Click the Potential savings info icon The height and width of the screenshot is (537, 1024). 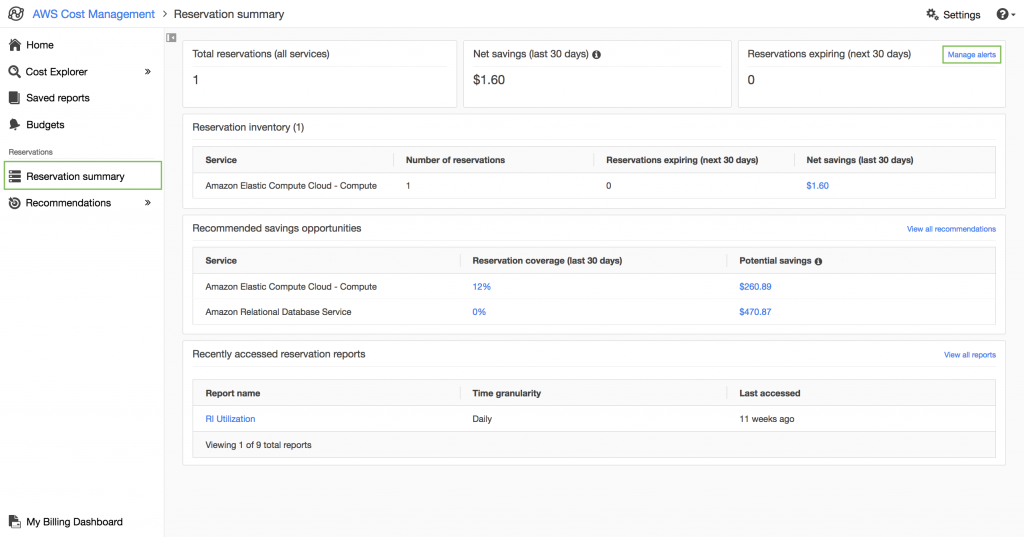point(818,261)
